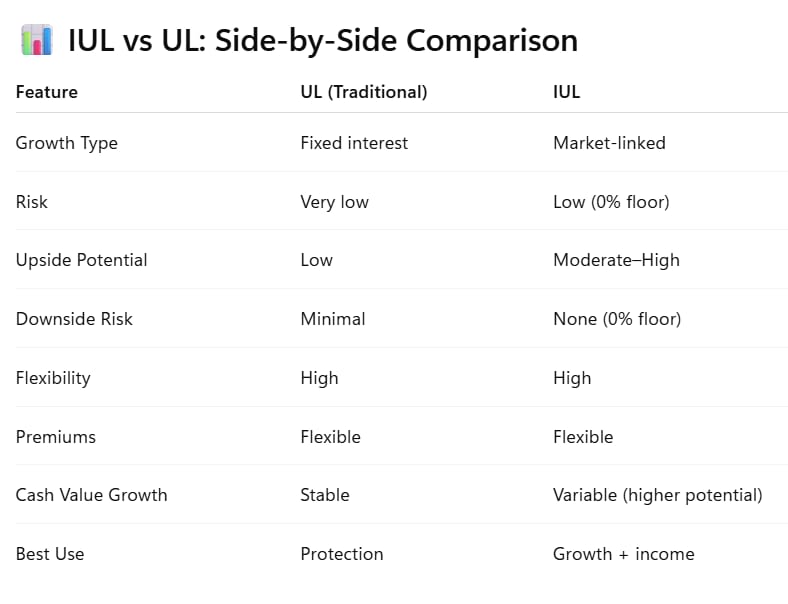Click the Fixed interest cell

point(354,143)
